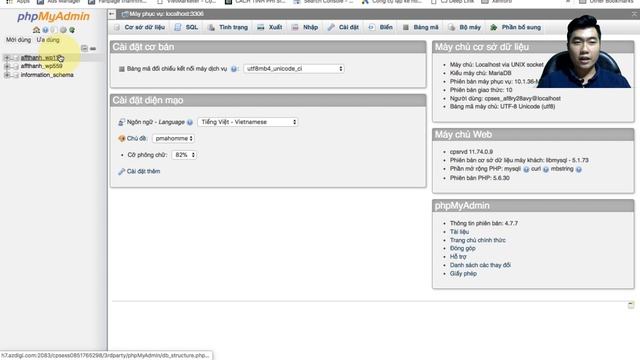640x360 pixels.
Task: Click the Home house icon under phpMyAdmin logo
Action: tap(36, 30)
